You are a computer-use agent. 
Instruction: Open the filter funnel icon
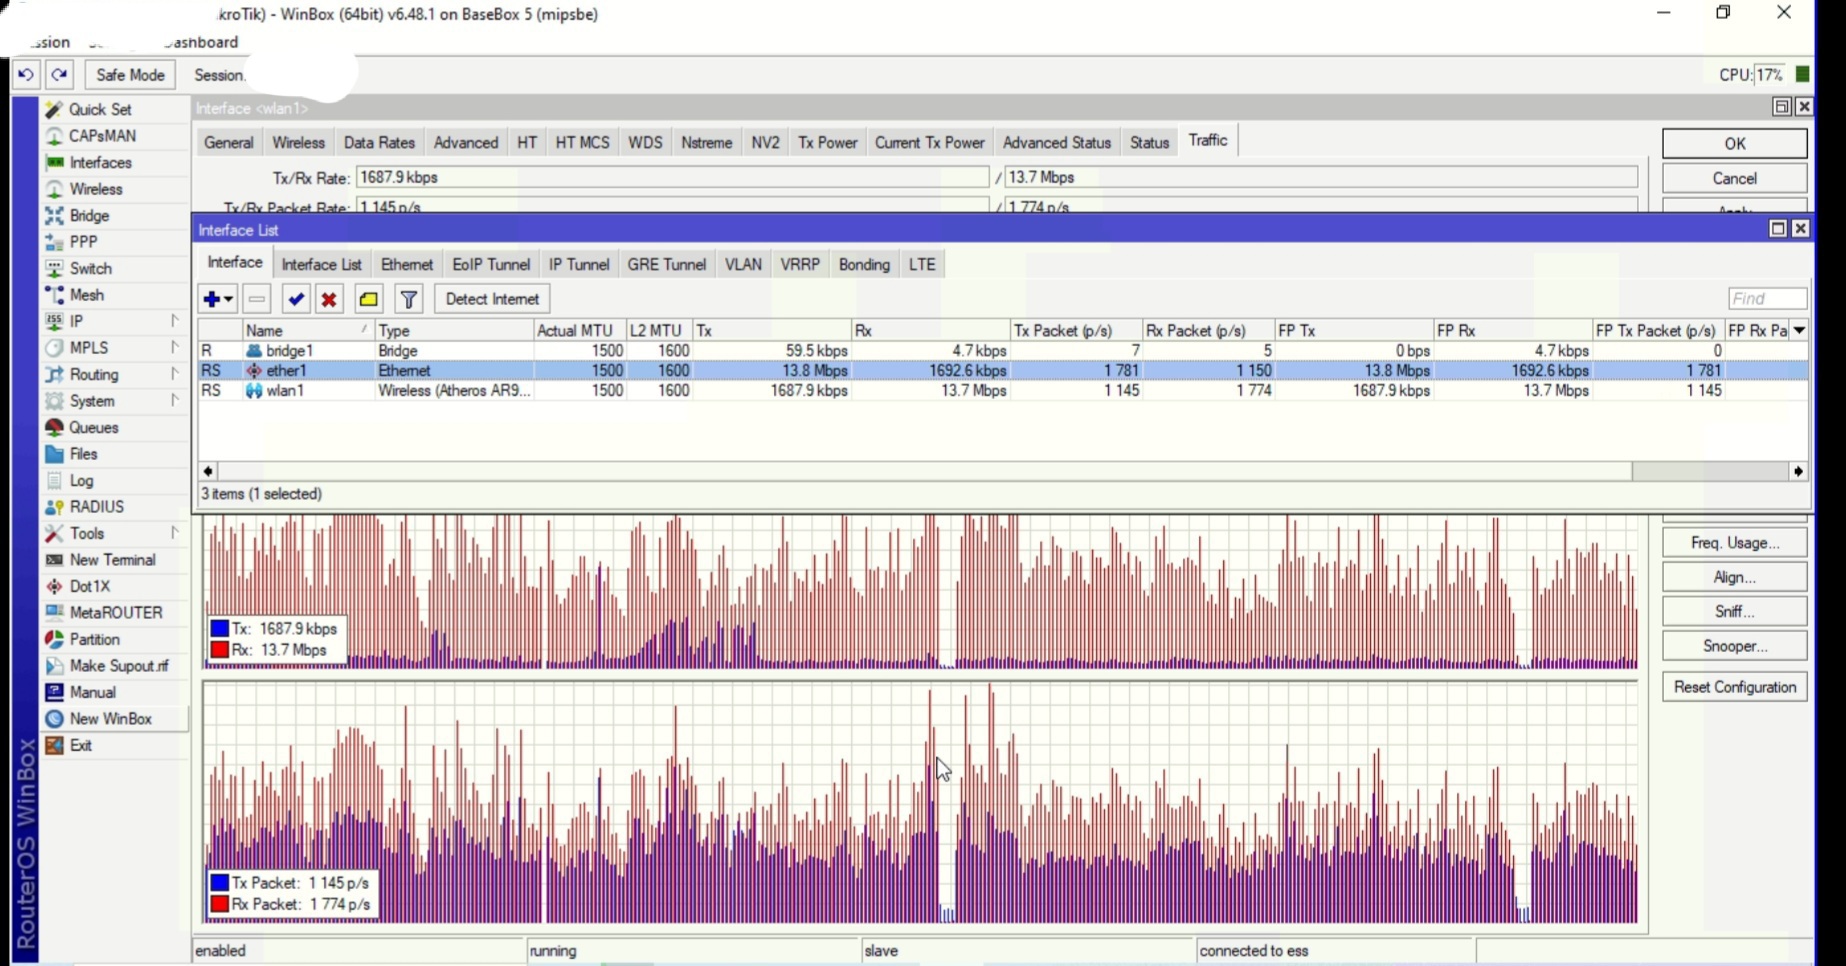[x=409, y=299]
